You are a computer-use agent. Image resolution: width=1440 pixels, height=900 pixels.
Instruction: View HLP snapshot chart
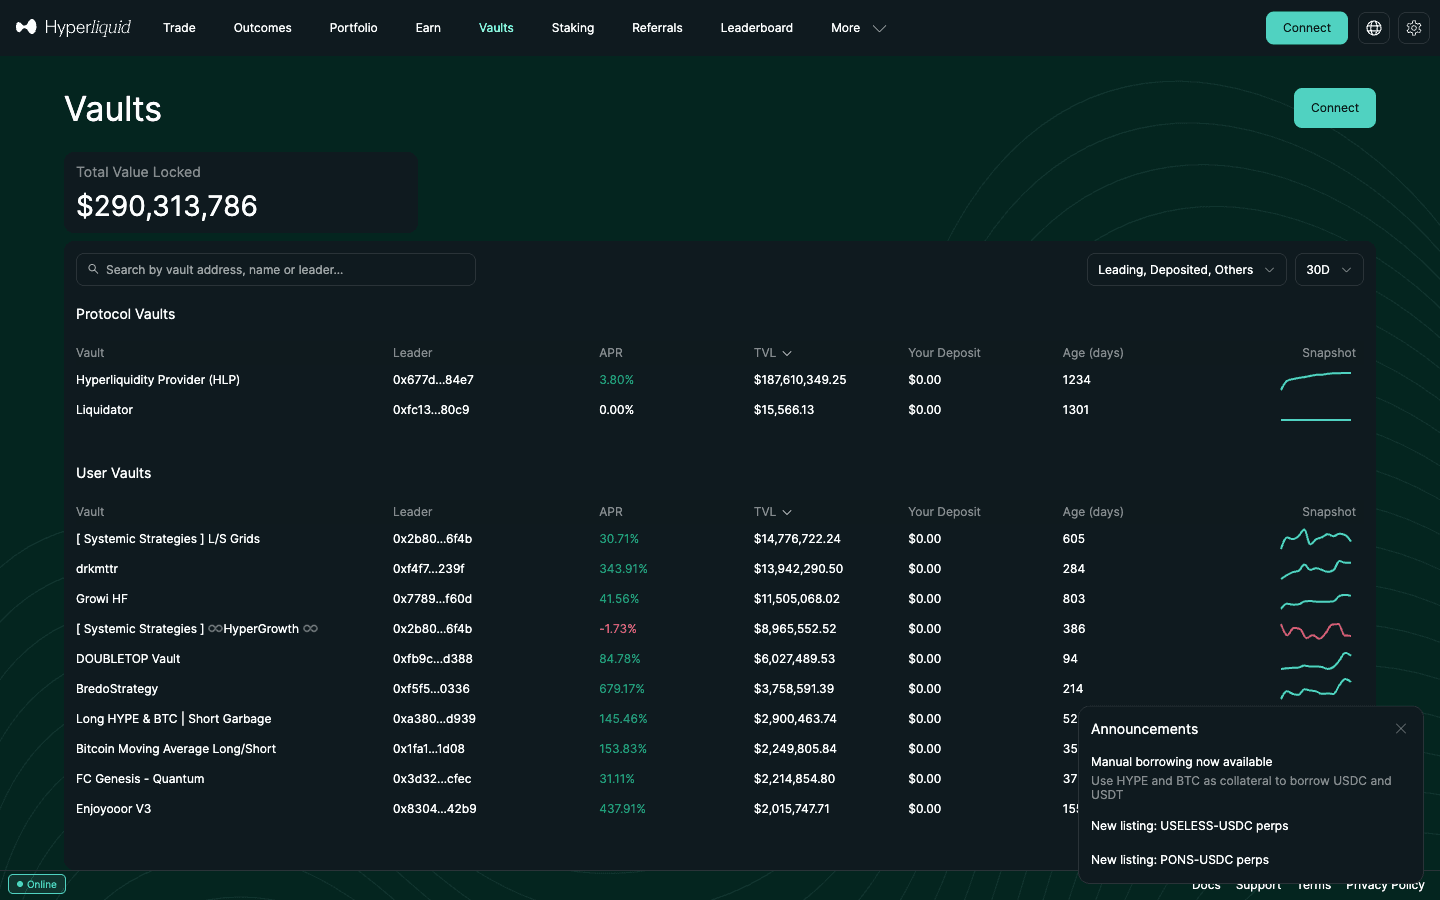click(1316, 380)
